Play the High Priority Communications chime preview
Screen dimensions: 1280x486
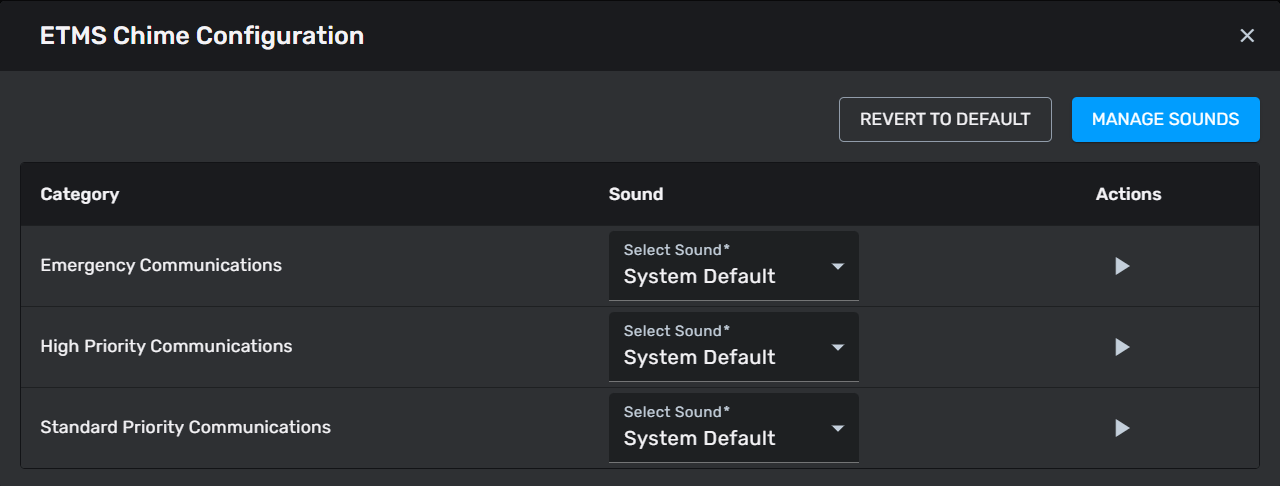click(x=1122, y=347)
